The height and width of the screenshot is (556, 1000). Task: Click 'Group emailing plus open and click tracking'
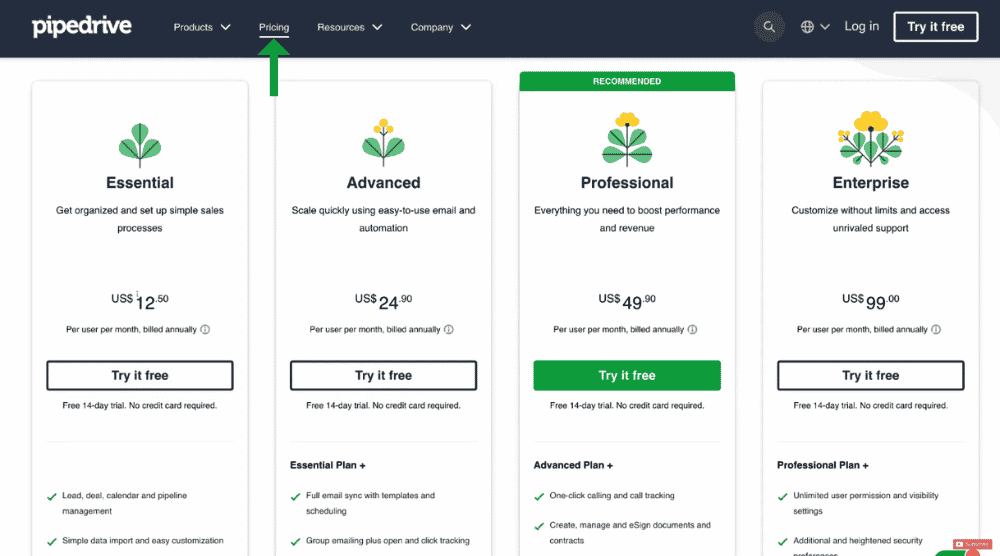[388, 541]
